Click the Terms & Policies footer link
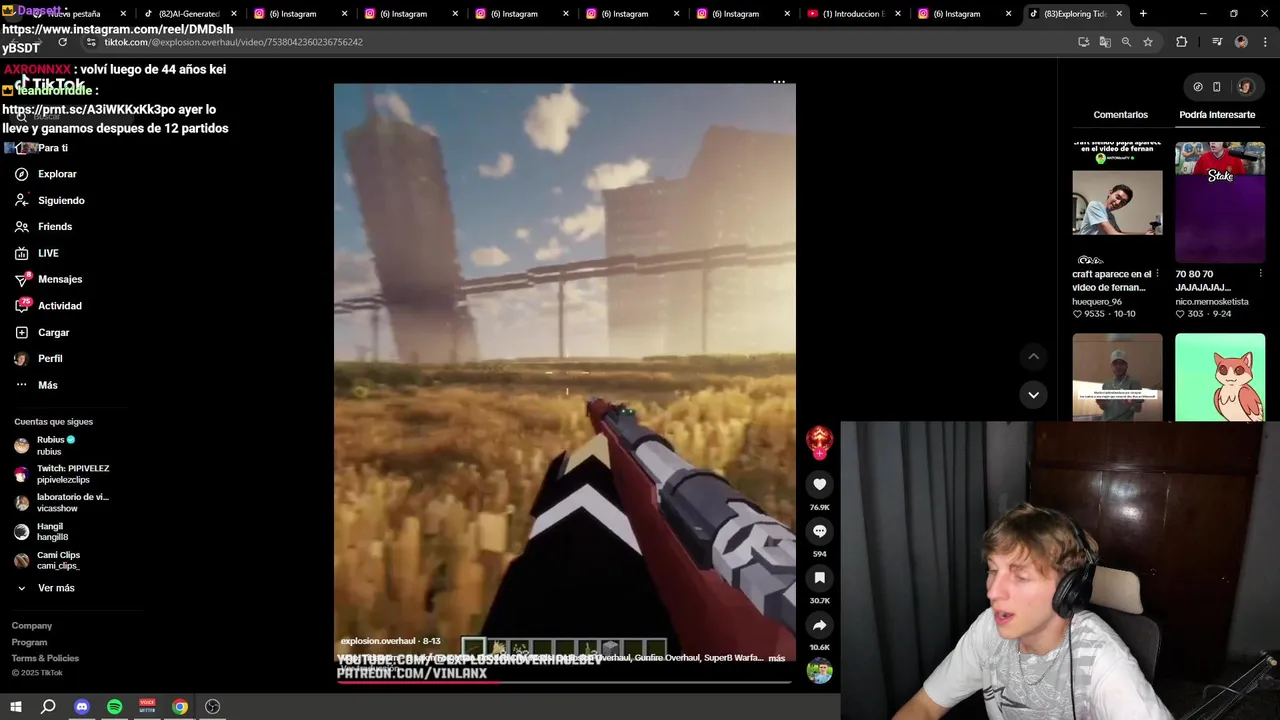This screenshot has width=1280, height=720. point(45,658)
